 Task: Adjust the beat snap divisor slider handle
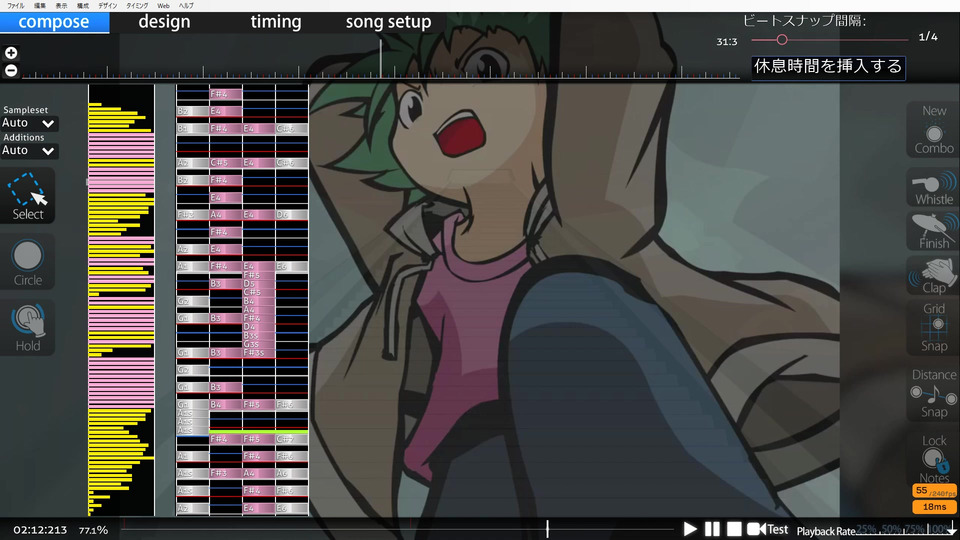pyautogui.click(x=782, y=40)
